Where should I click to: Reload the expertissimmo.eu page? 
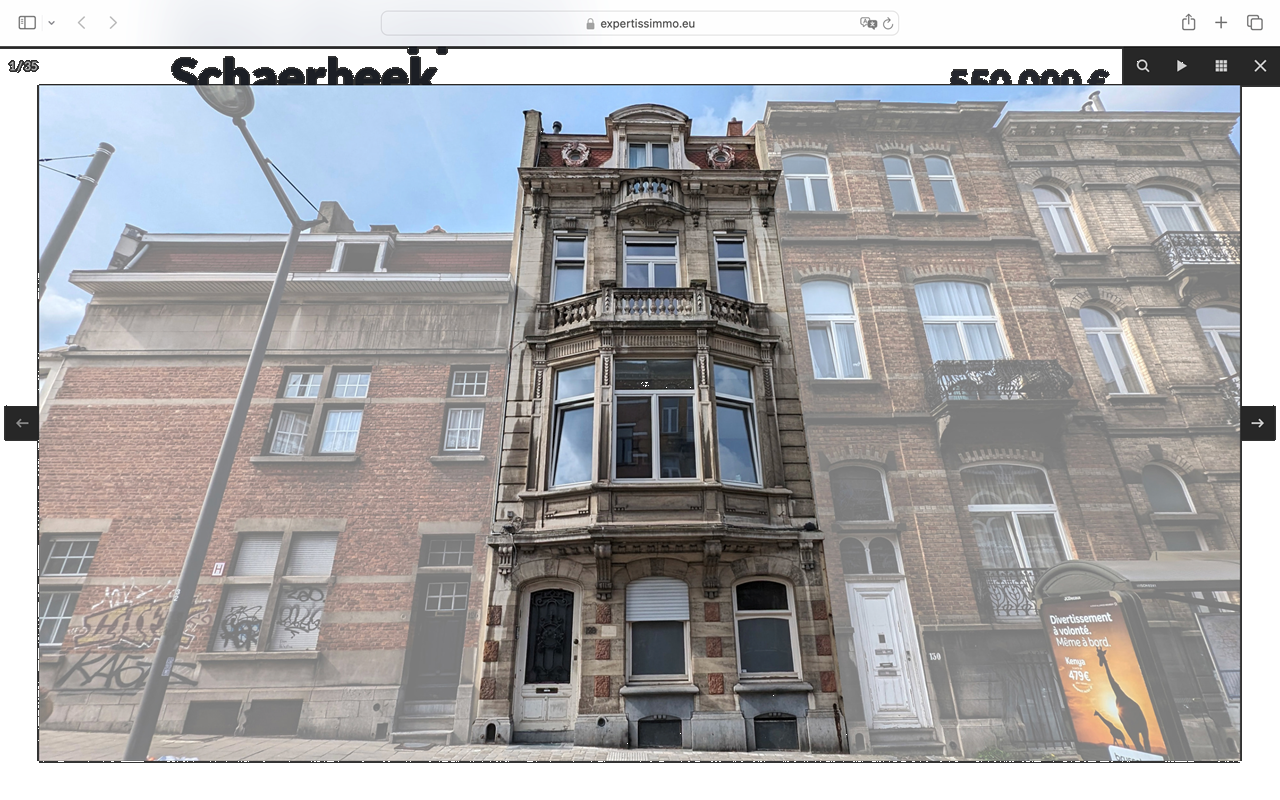pos(887,23)
